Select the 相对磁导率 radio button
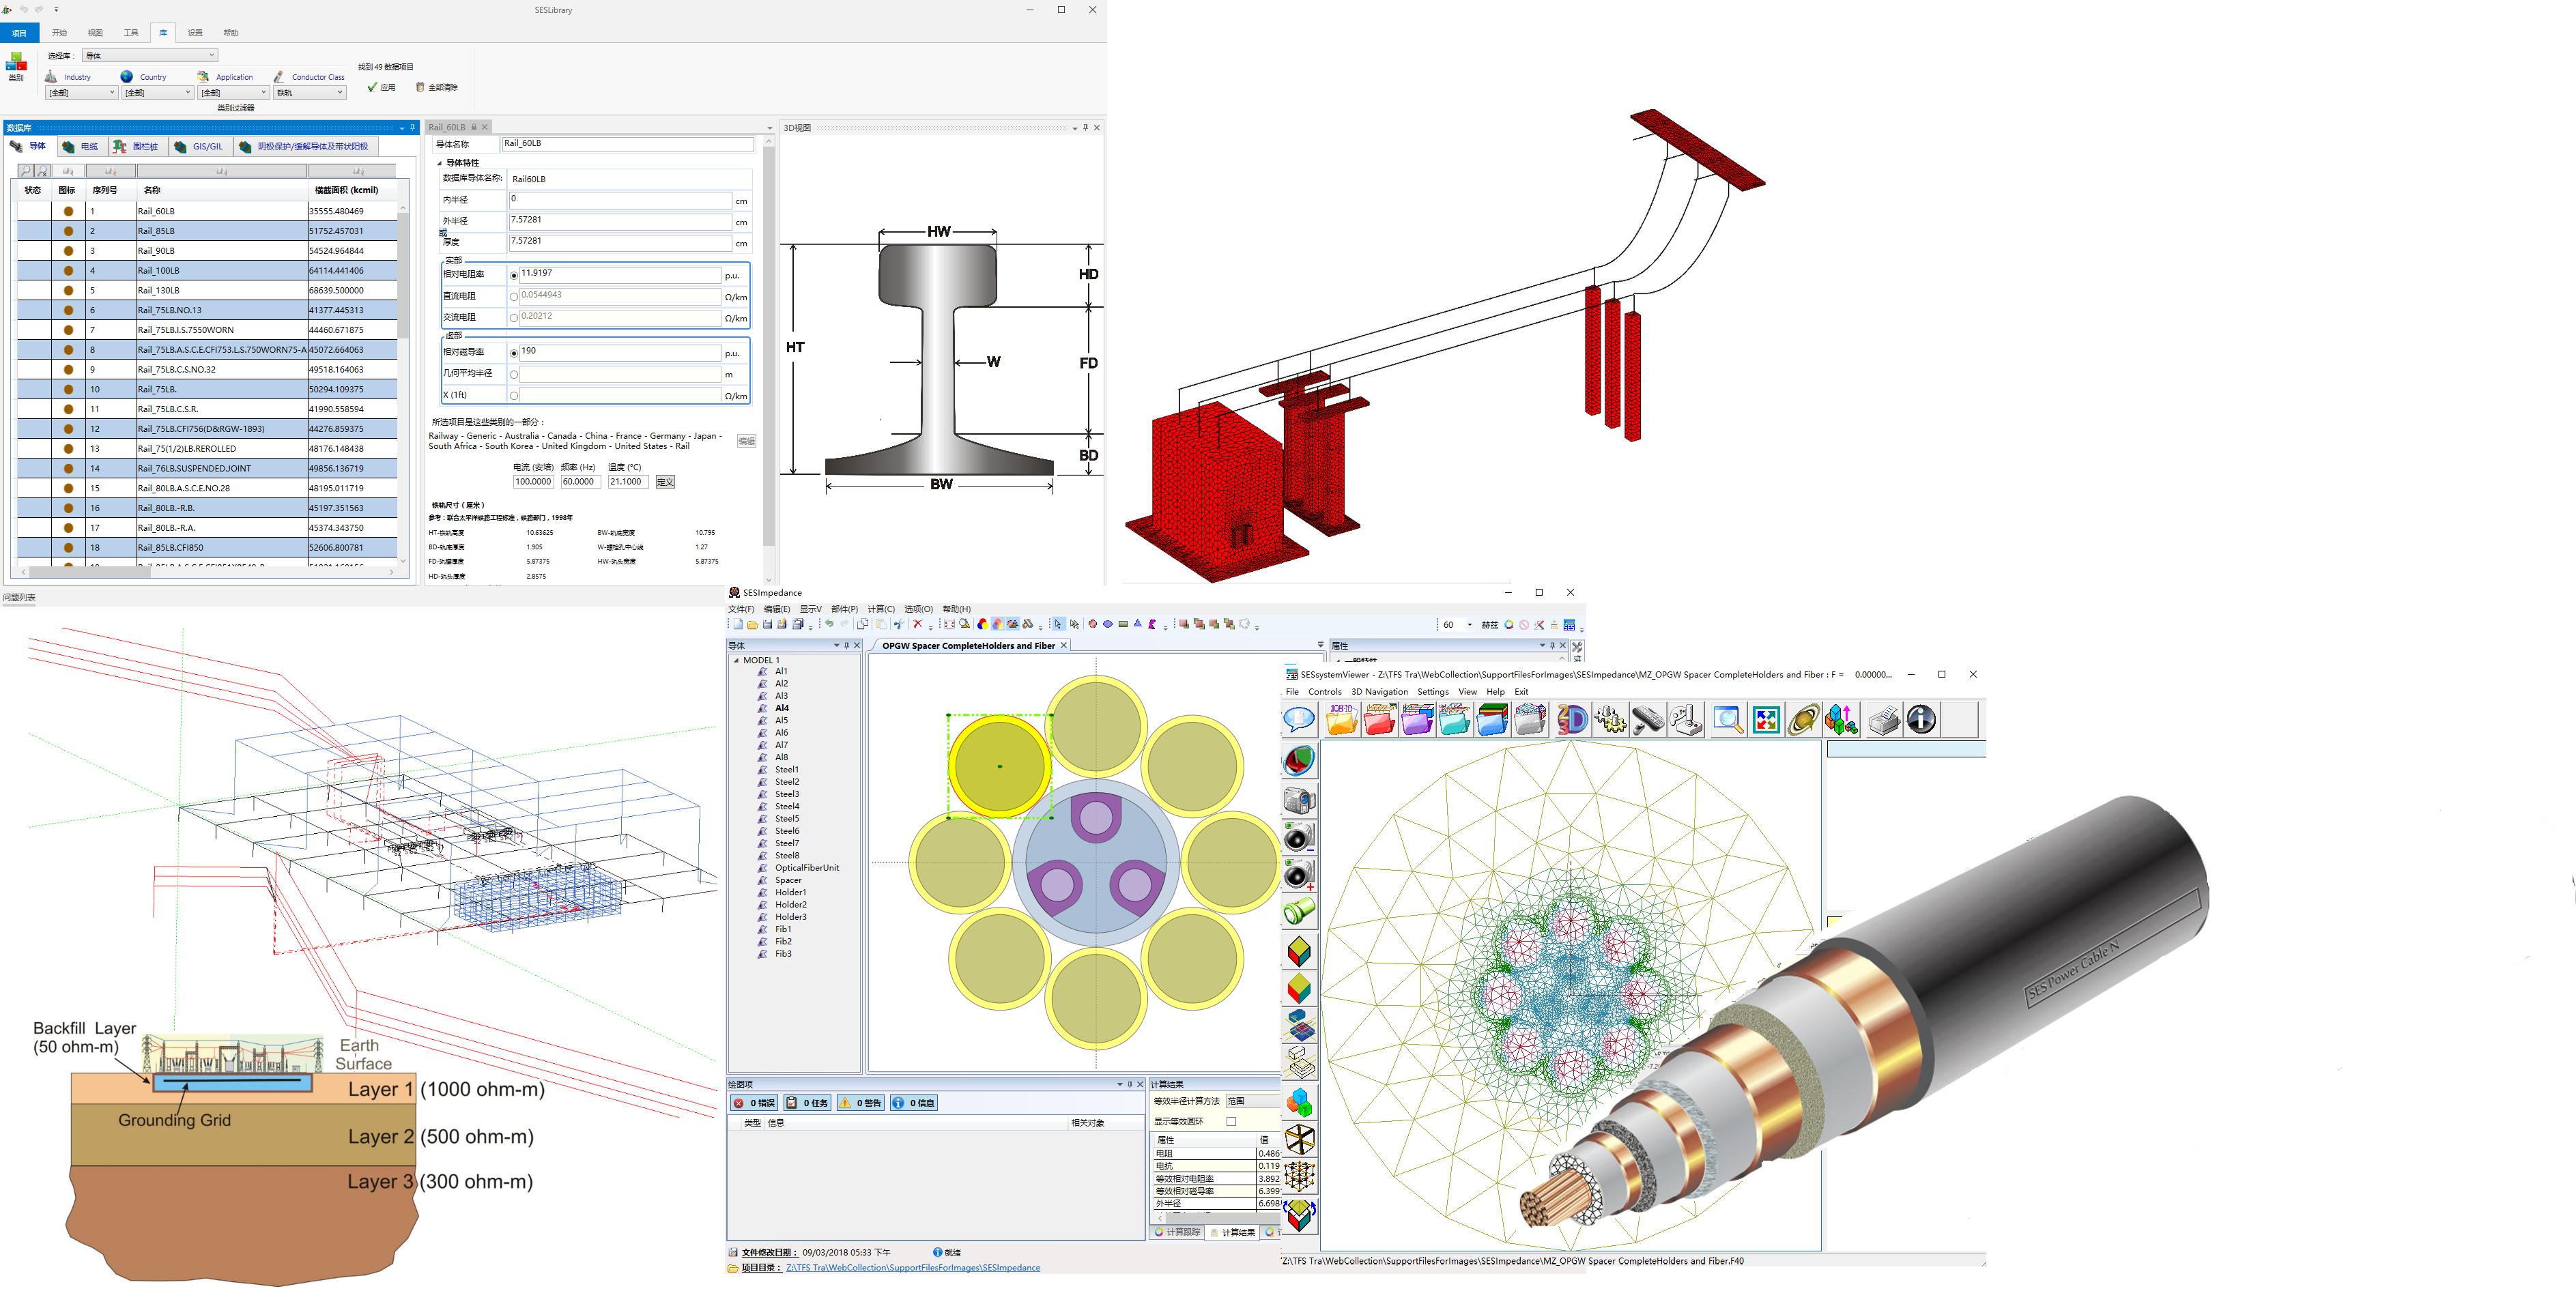2576x1291 pixels. (x=514, y=353)
